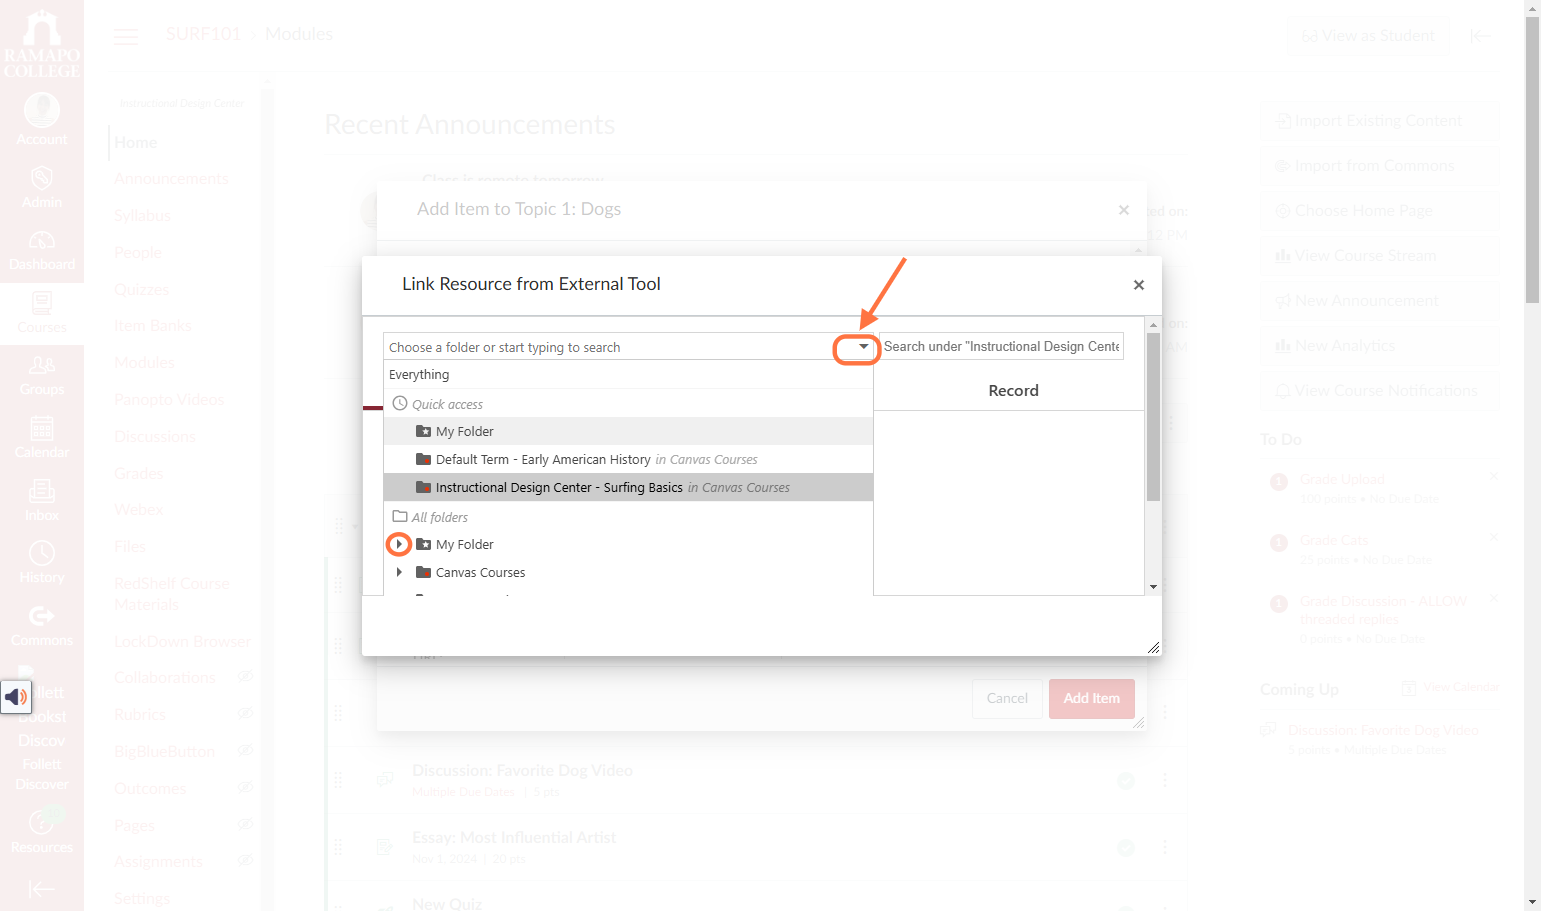
Task: Click the scroll down arrow in the external tool pane
Action: point(1153,587)
